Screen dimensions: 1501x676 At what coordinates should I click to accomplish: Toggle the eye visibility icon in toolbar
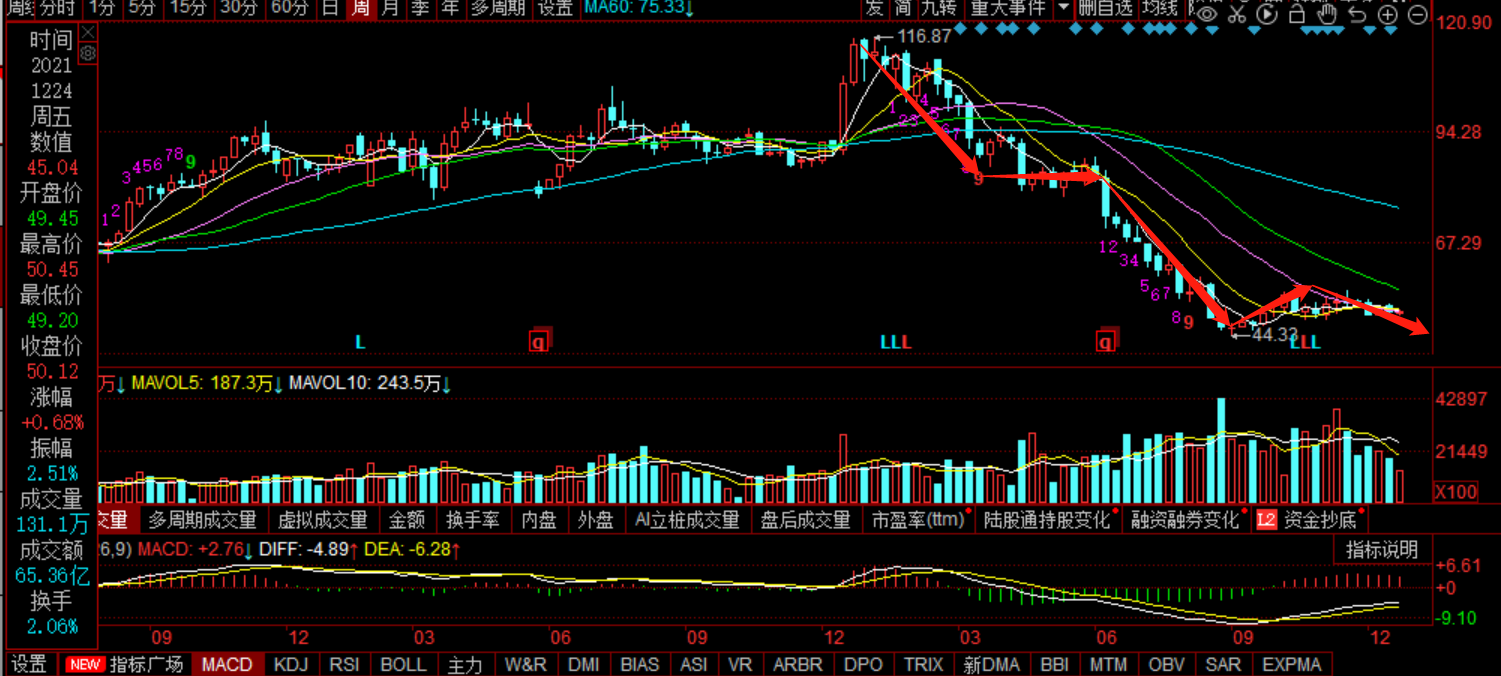point(1207,14)
